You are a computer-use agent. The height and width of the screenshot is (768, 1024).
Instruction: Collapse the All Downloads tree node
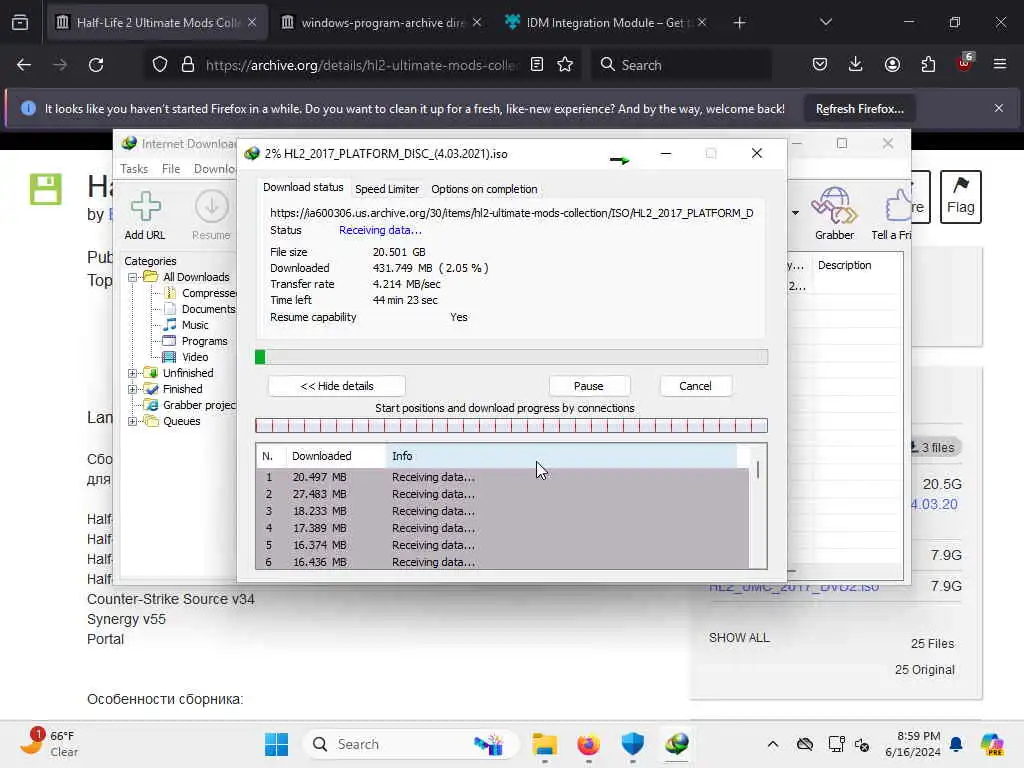coord(133,277)
